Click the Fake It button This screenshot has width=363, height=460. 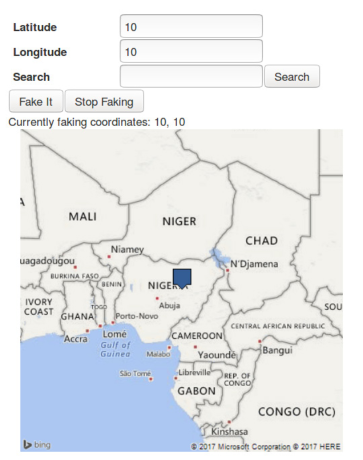(36, 101)
